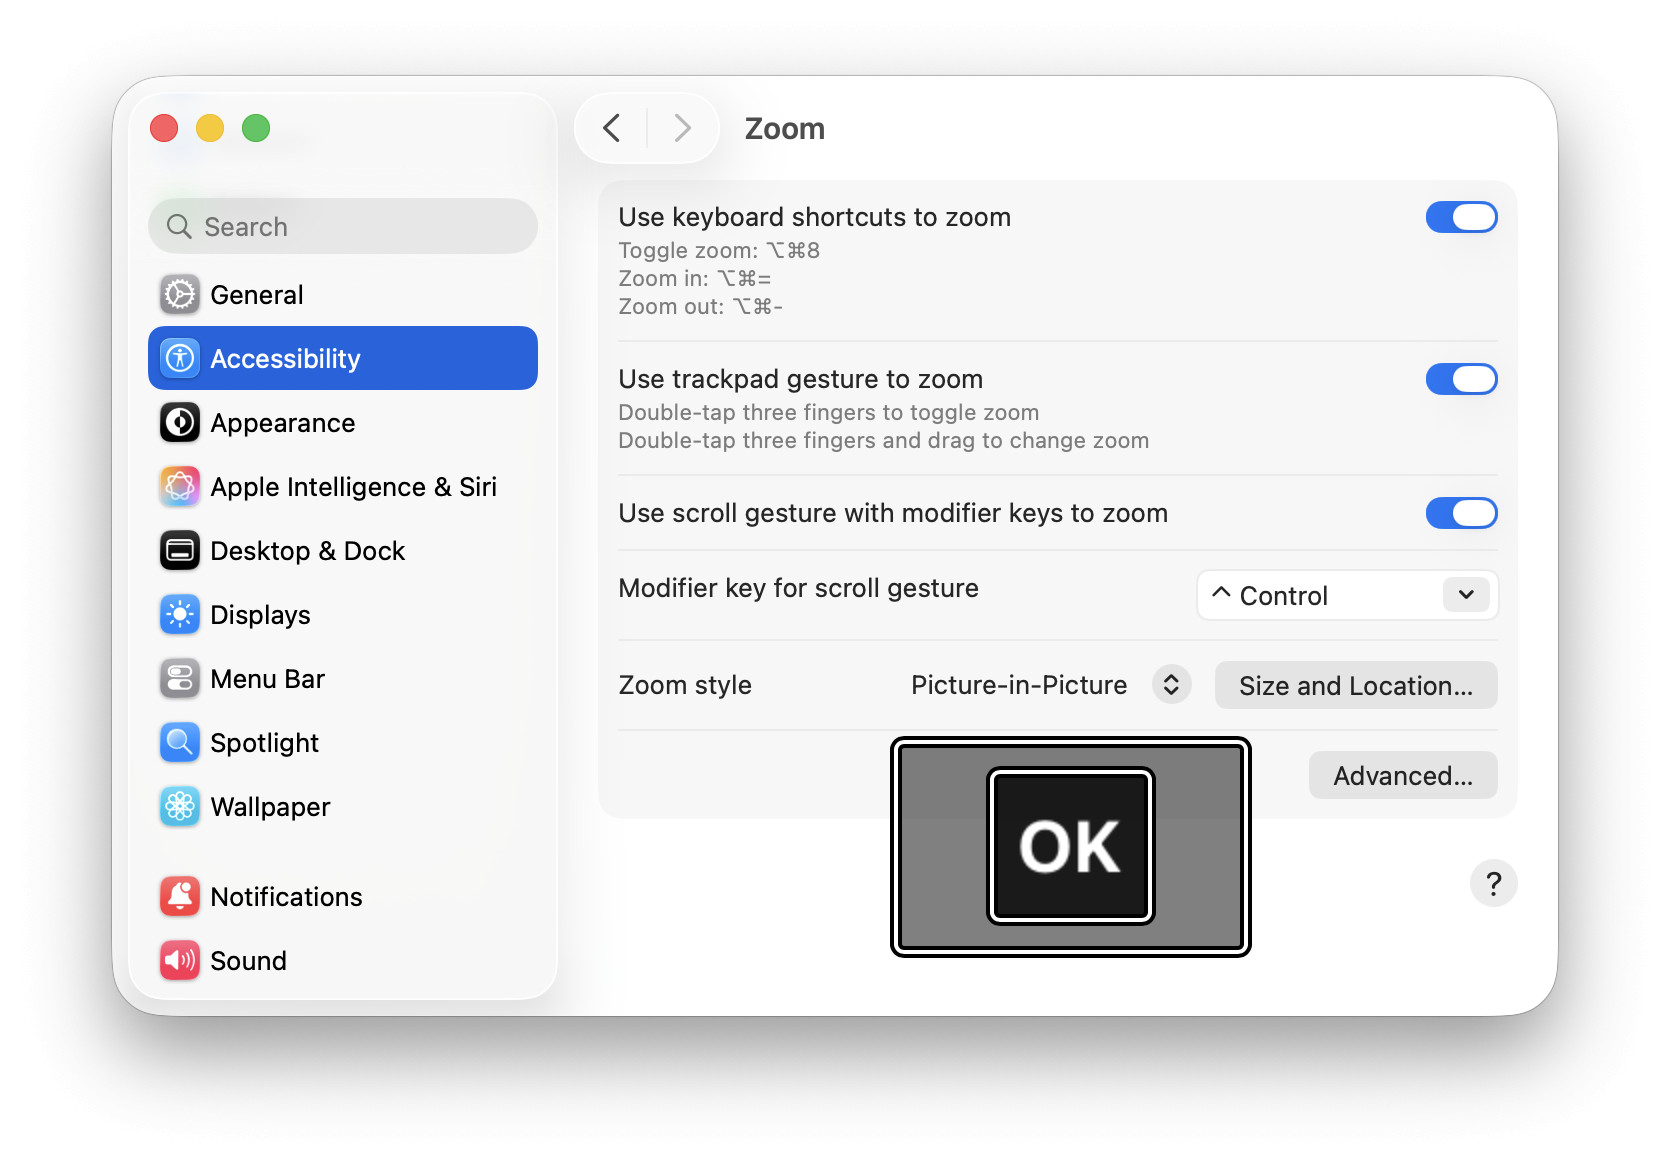Click the Spotlight magnifier icon
This screenshot has height=1164, width=1670.
pos(180,742)
